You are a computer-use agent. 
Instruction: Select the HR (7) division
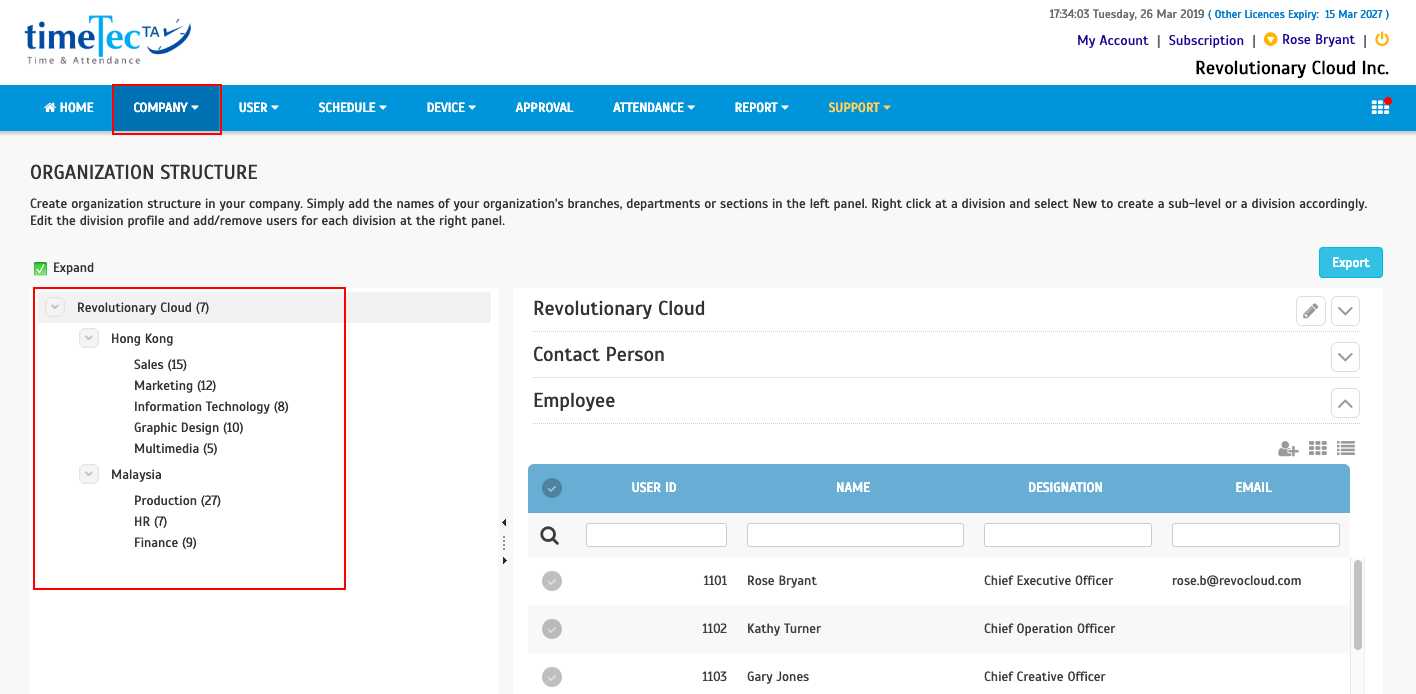151,522
